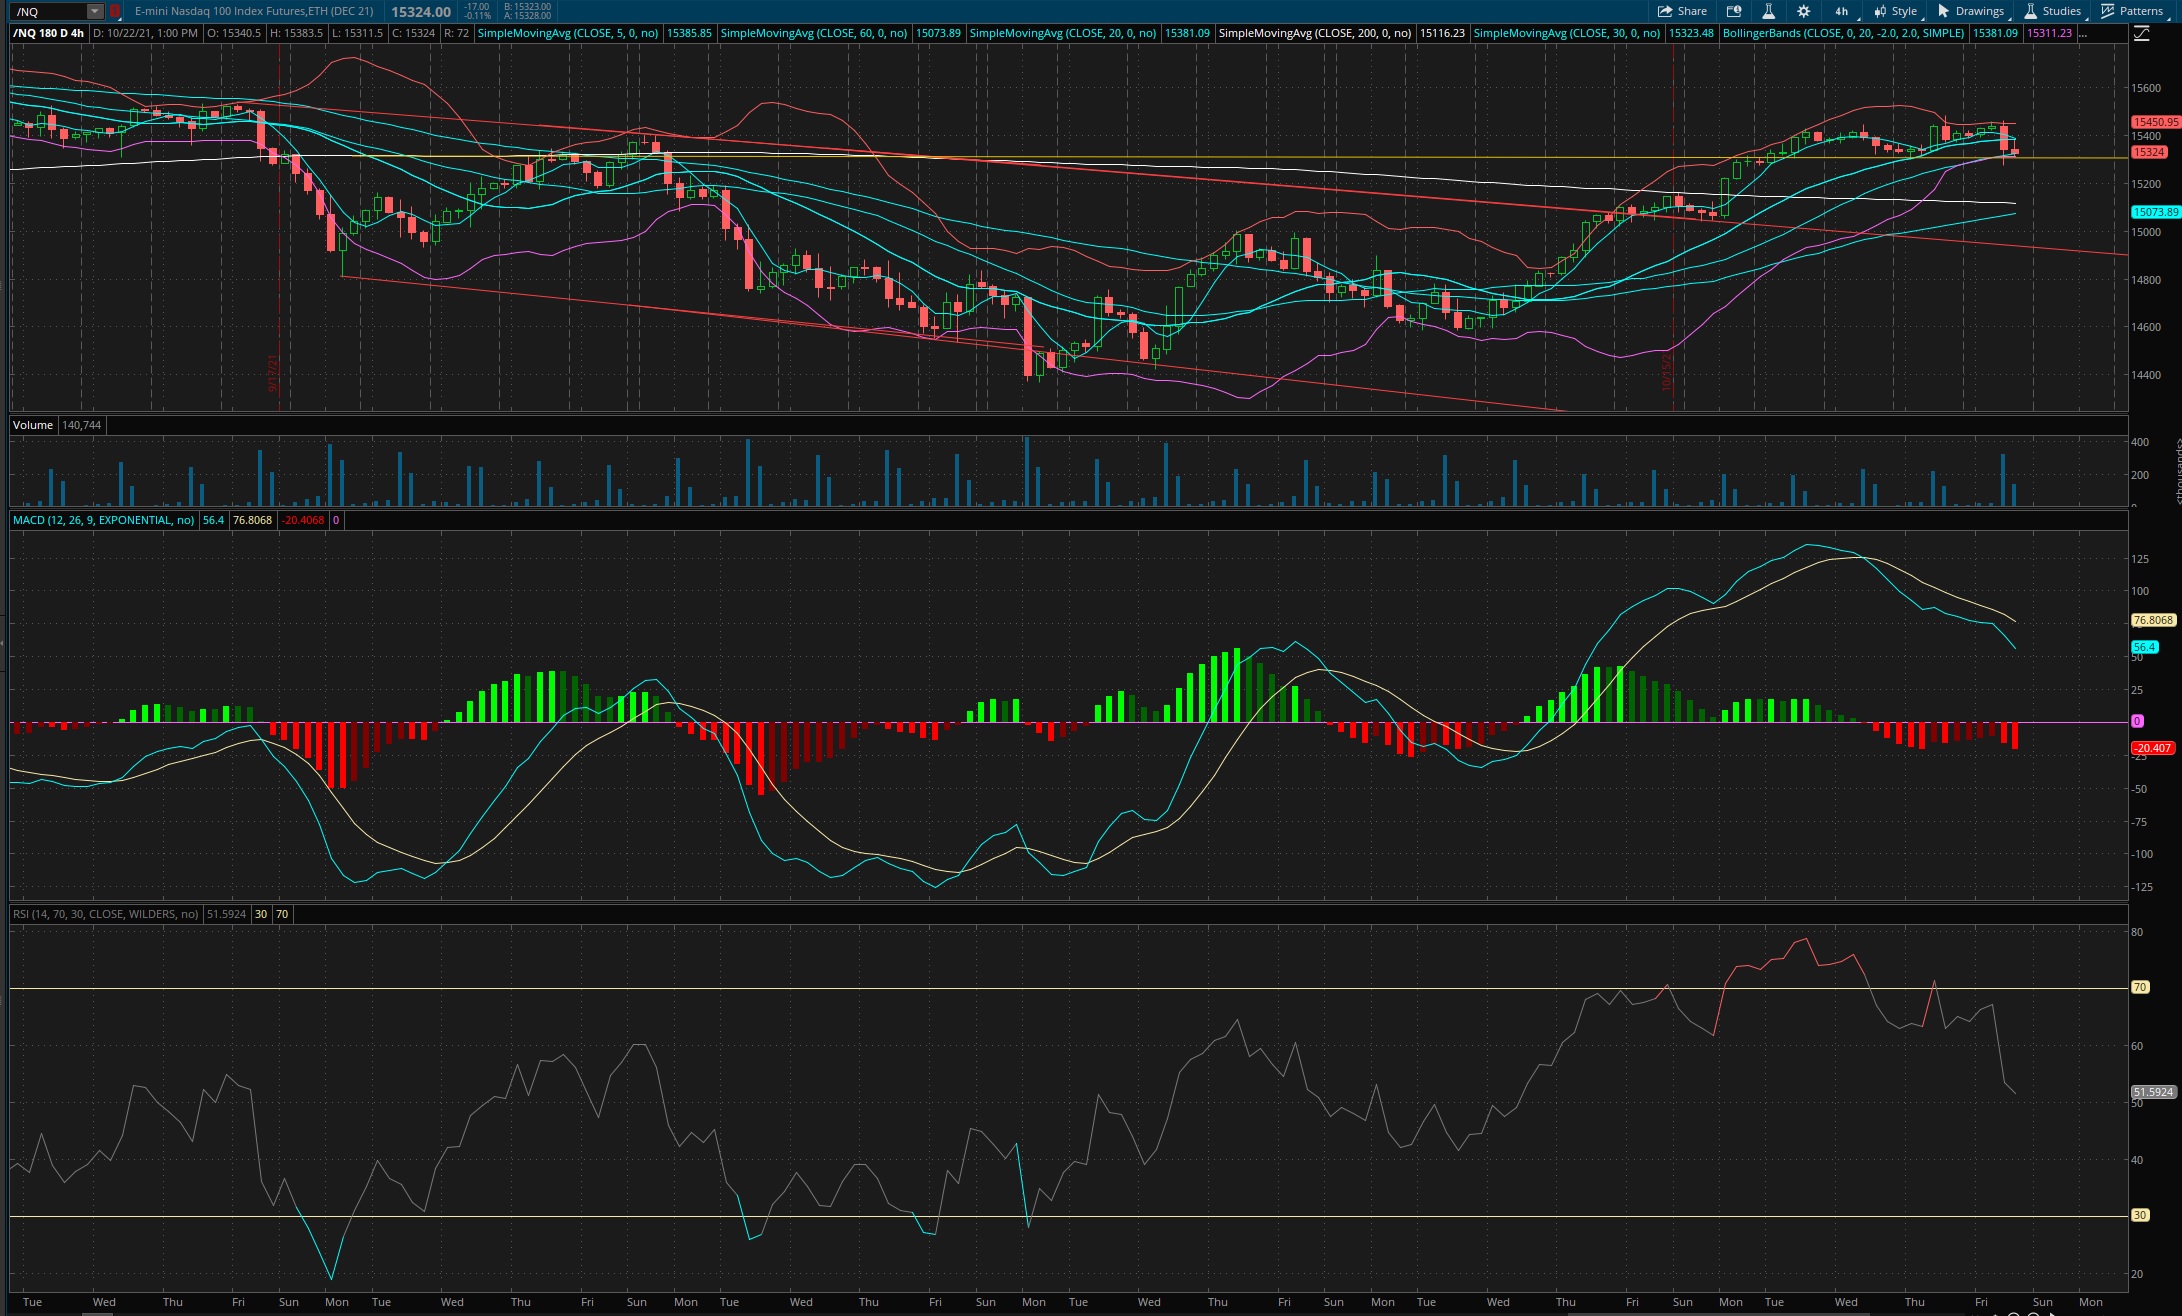Open the Style menu
This screenshot has width=2182, height=1316.
tap(1897, 11)
